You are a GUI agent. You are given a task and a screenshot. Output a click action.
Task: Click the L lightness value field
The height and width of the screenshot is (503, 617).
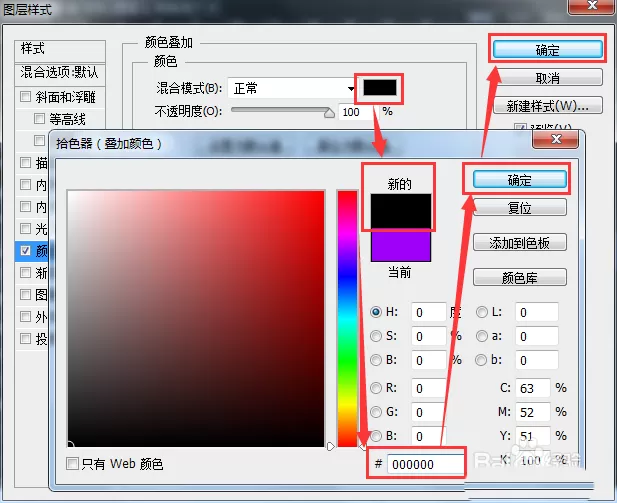537,312
